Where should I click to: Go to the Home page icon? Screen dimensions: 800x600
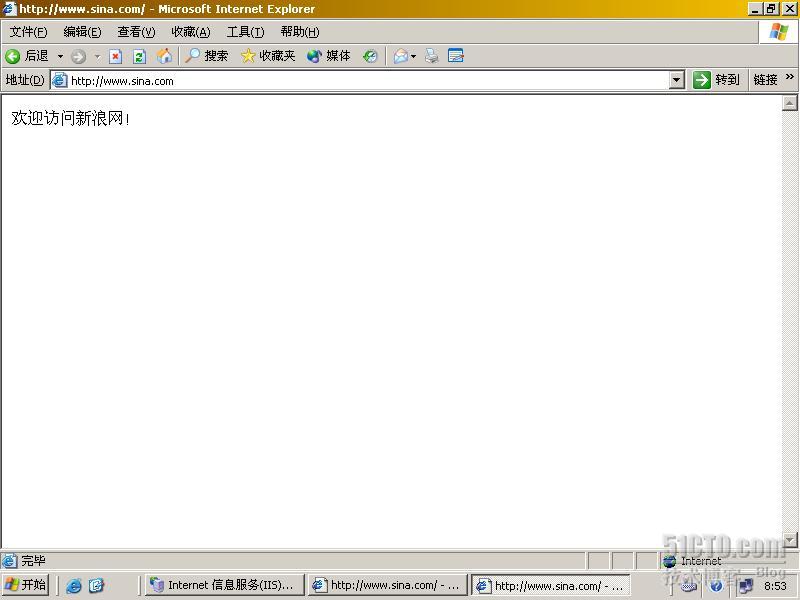164,56
